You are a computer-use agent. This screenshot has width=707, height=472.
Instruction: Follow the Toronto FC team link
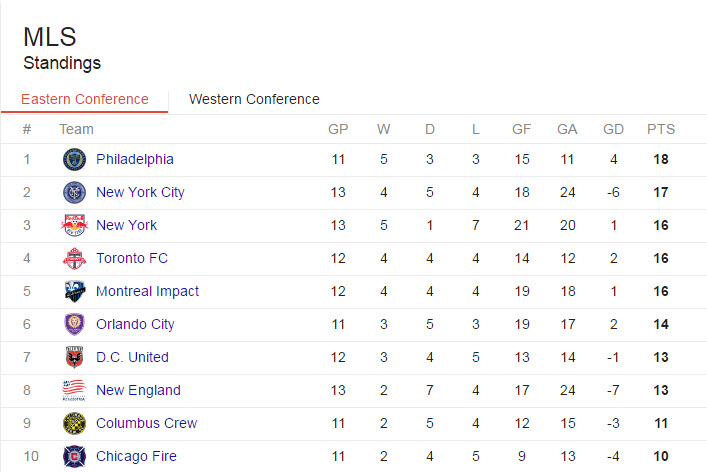tap(132, 258)
